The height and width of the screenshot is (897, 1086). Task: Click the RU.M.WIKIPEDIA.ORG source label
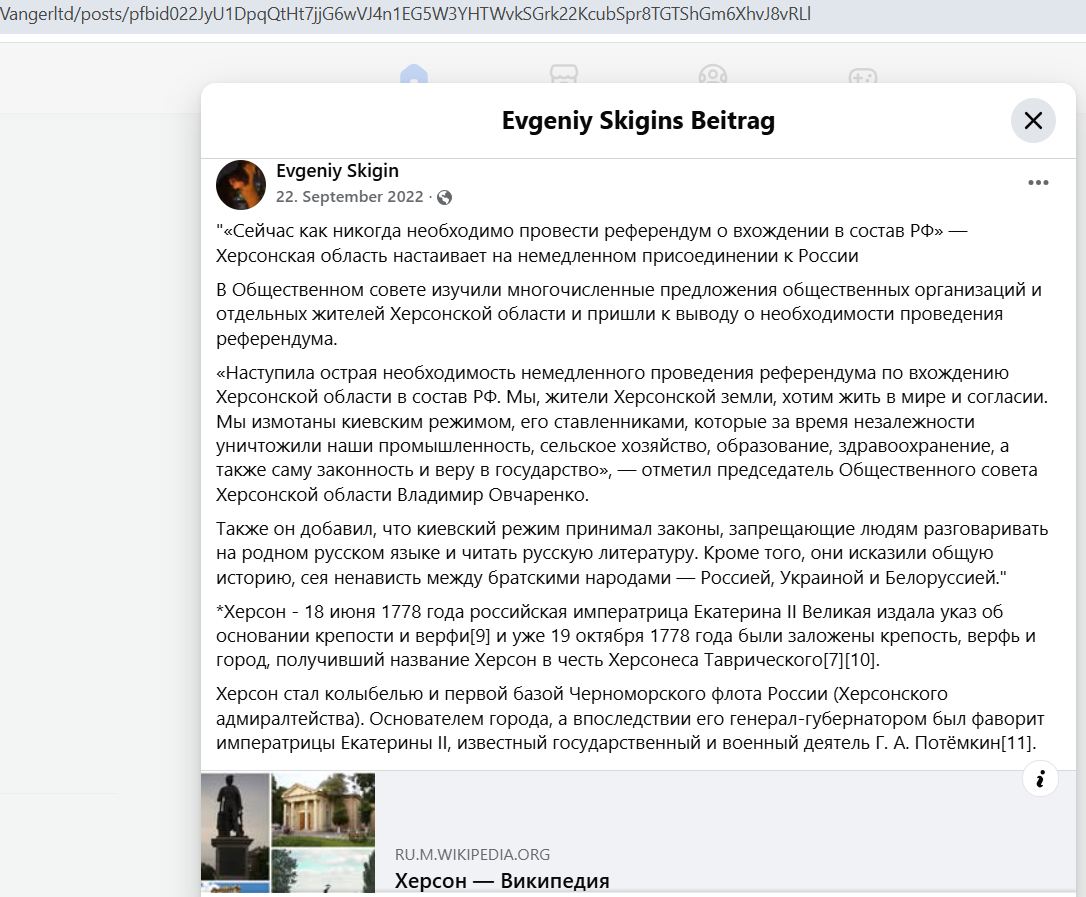pyautogui.click(x=472, y=855)
